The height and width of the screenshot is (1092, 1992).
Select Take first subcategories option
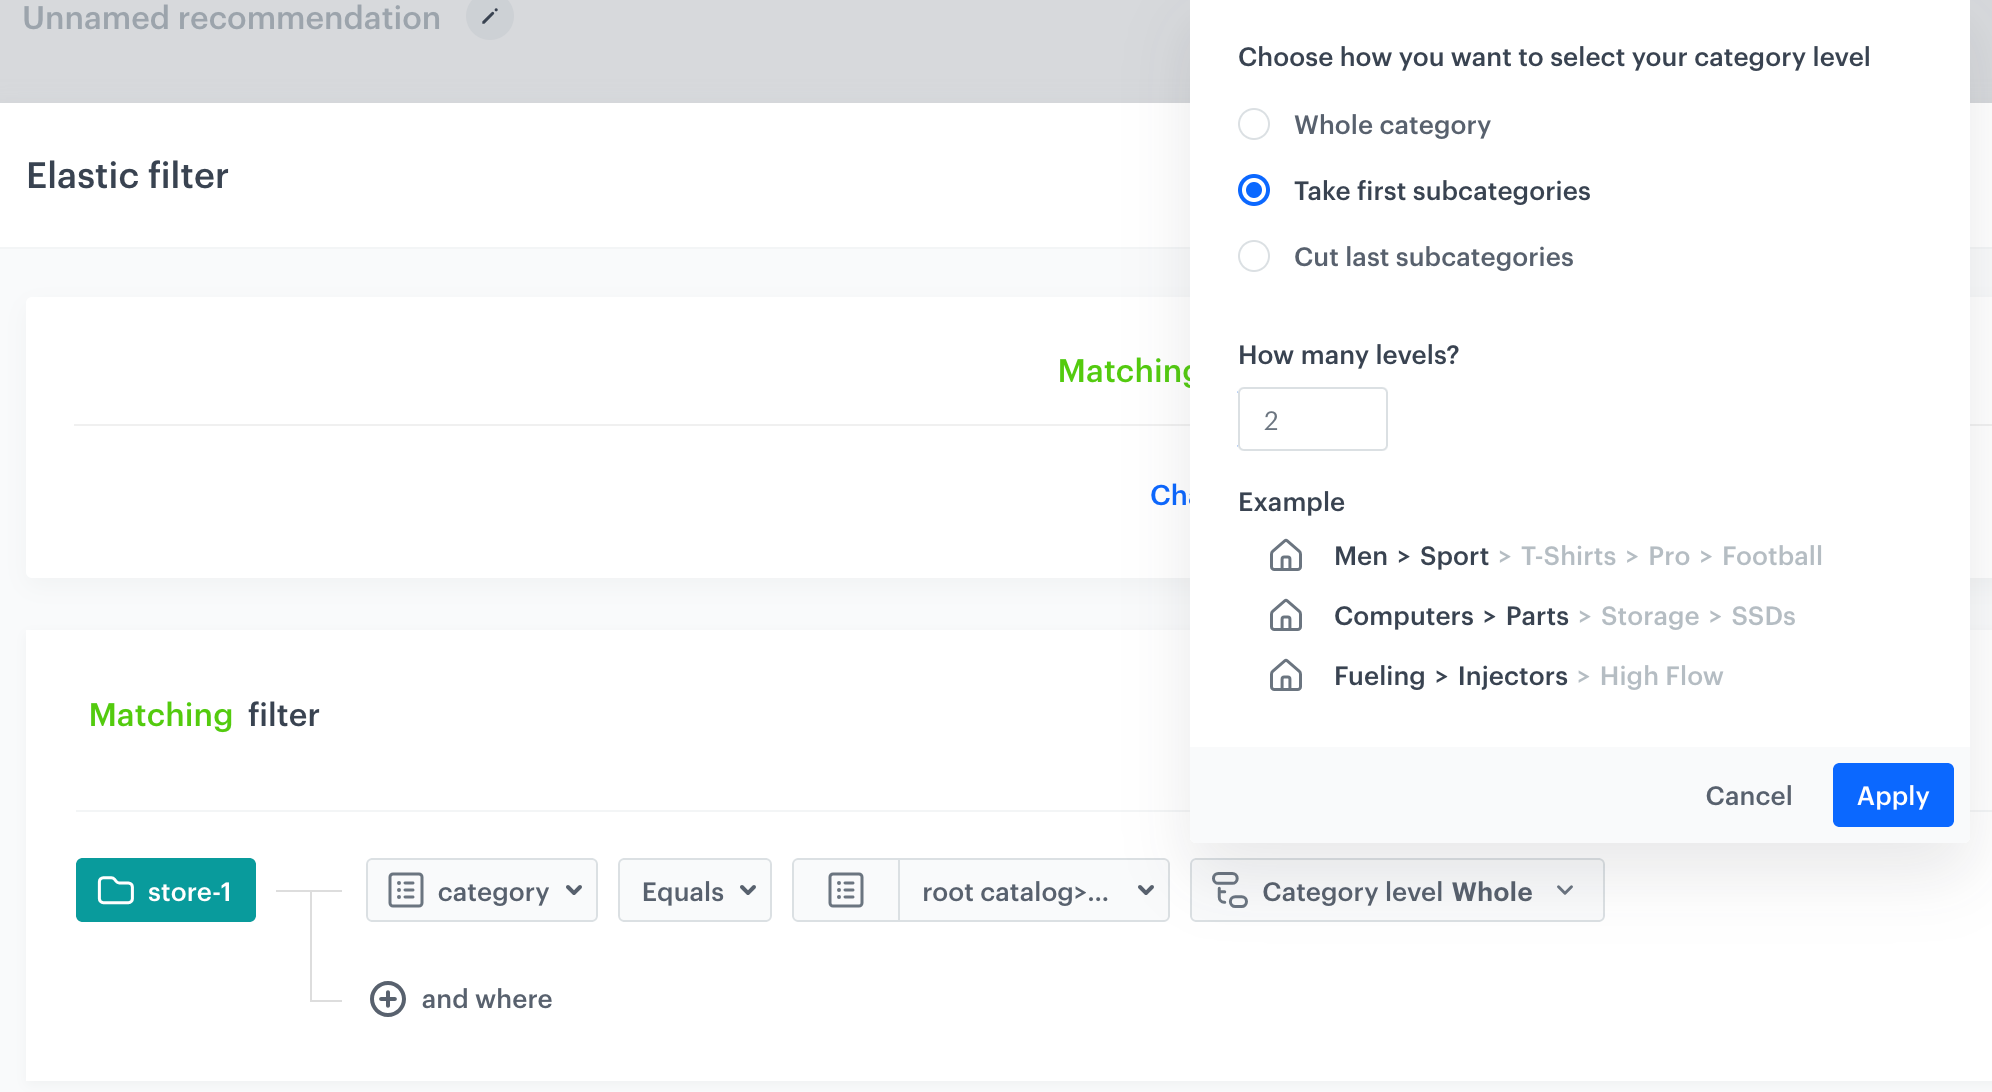1253,190
